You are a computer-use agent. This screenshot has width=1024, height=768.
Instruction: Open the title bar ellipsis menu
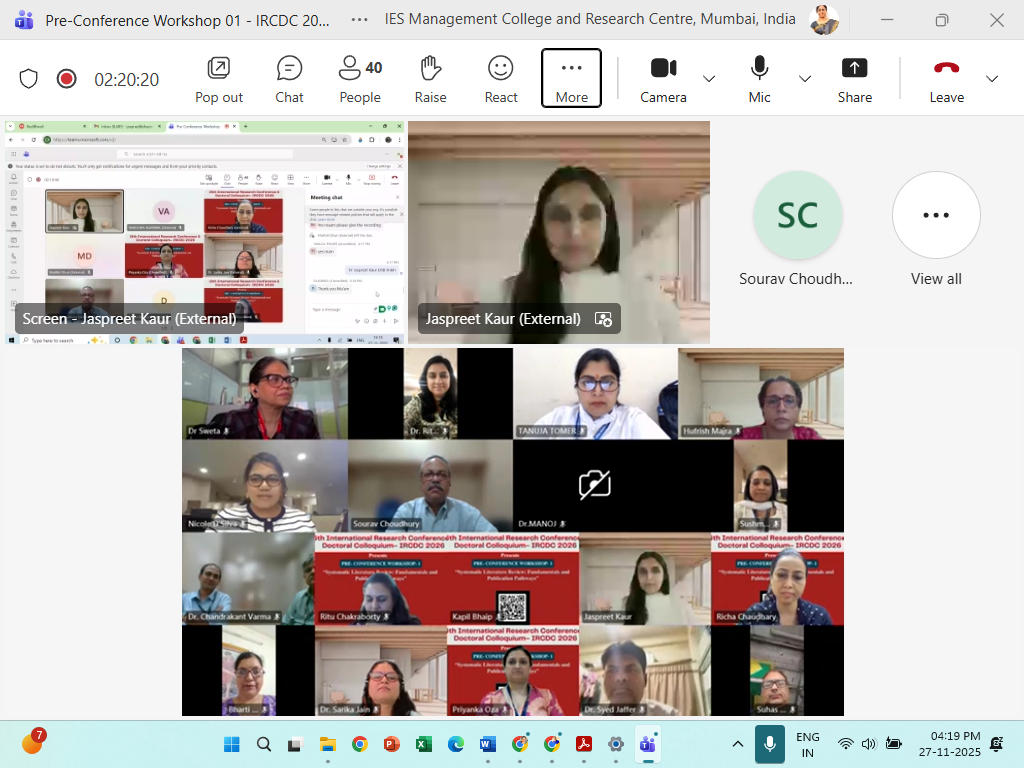tap(359, 20)
